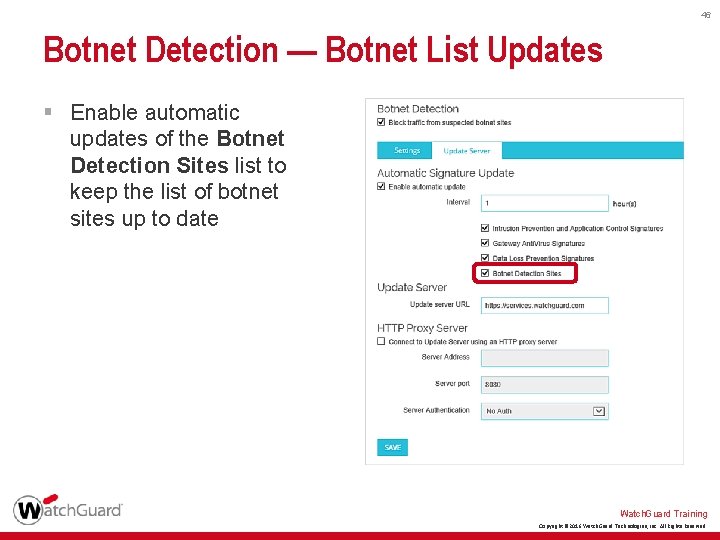
Task: Click the Server Address input field
Action: [x=545, y=358]
